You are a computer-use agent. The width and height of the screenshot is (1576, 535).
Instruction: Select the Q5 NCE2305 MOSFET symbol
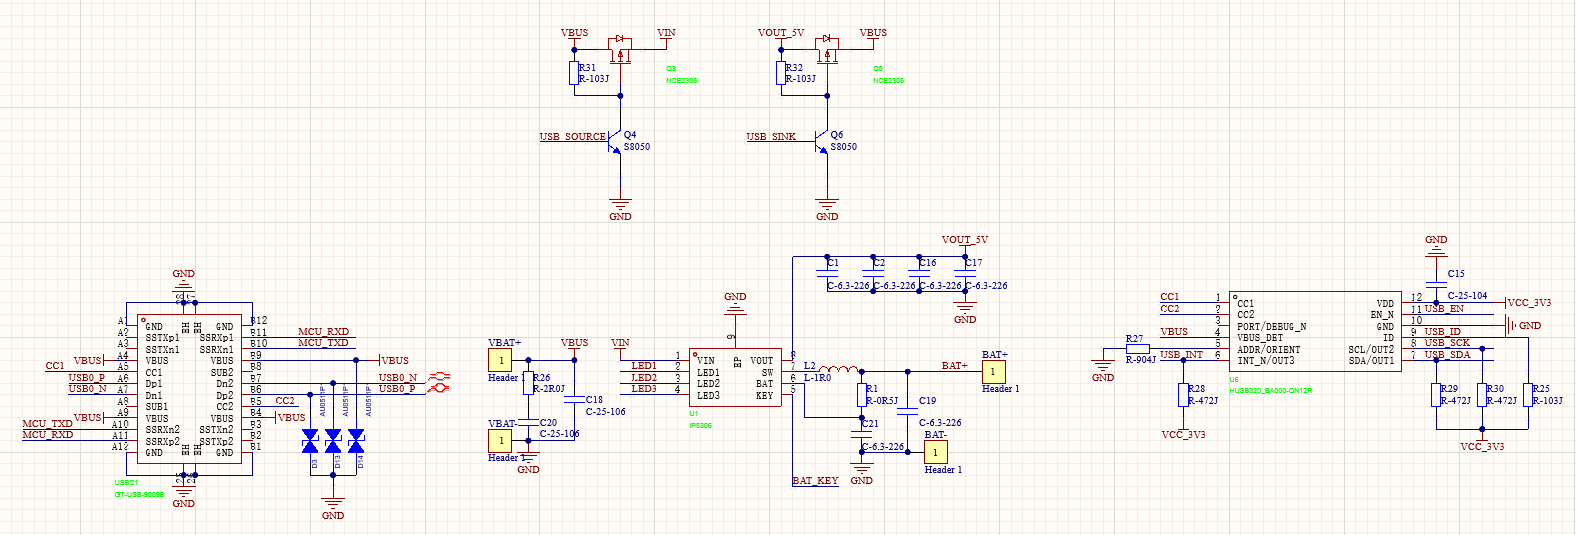(x=828, y=48)
